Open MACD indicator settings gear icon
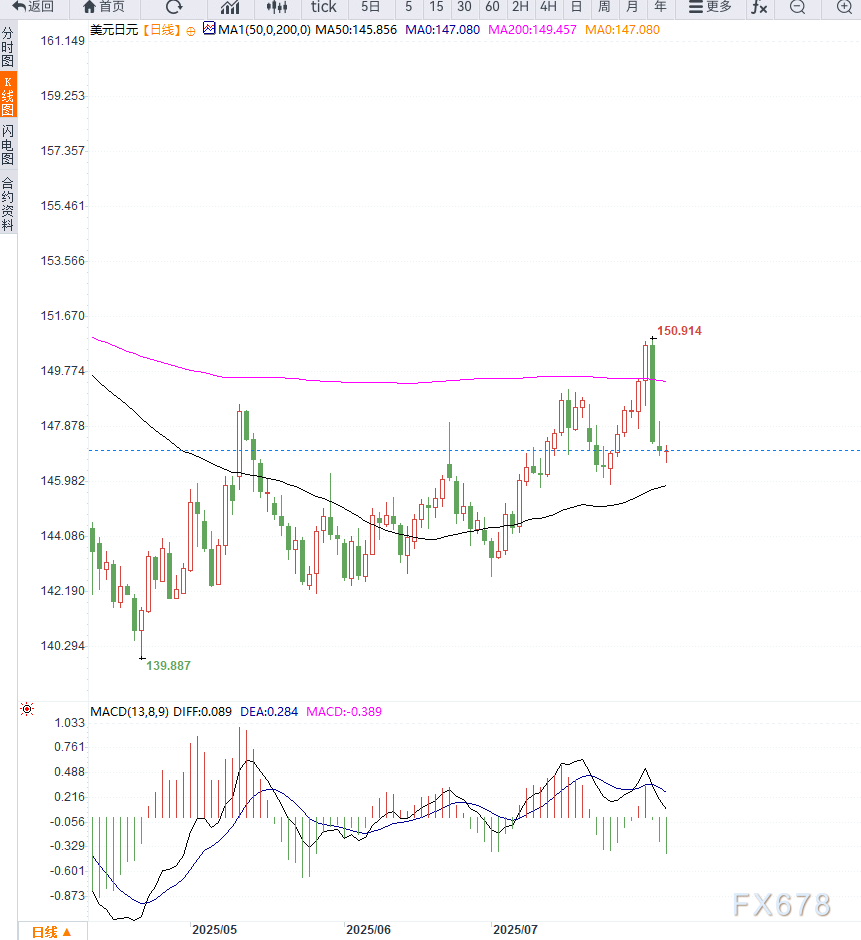 click(27, 710)
